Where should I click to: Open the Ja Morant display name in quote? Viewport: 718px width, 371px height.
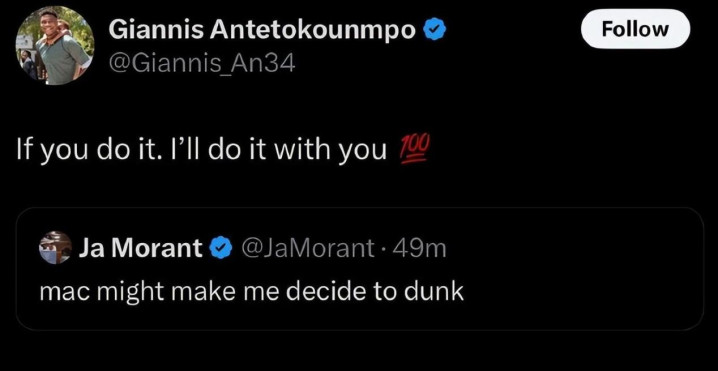[141, 249]
